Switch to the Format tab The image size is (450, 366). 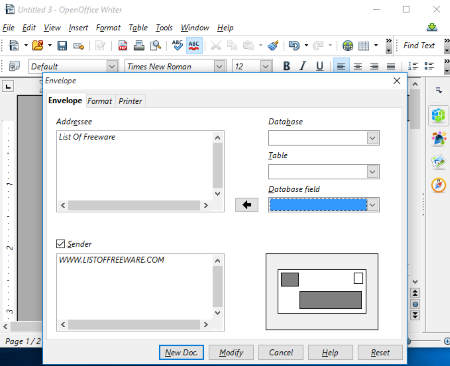pos(99,101)
